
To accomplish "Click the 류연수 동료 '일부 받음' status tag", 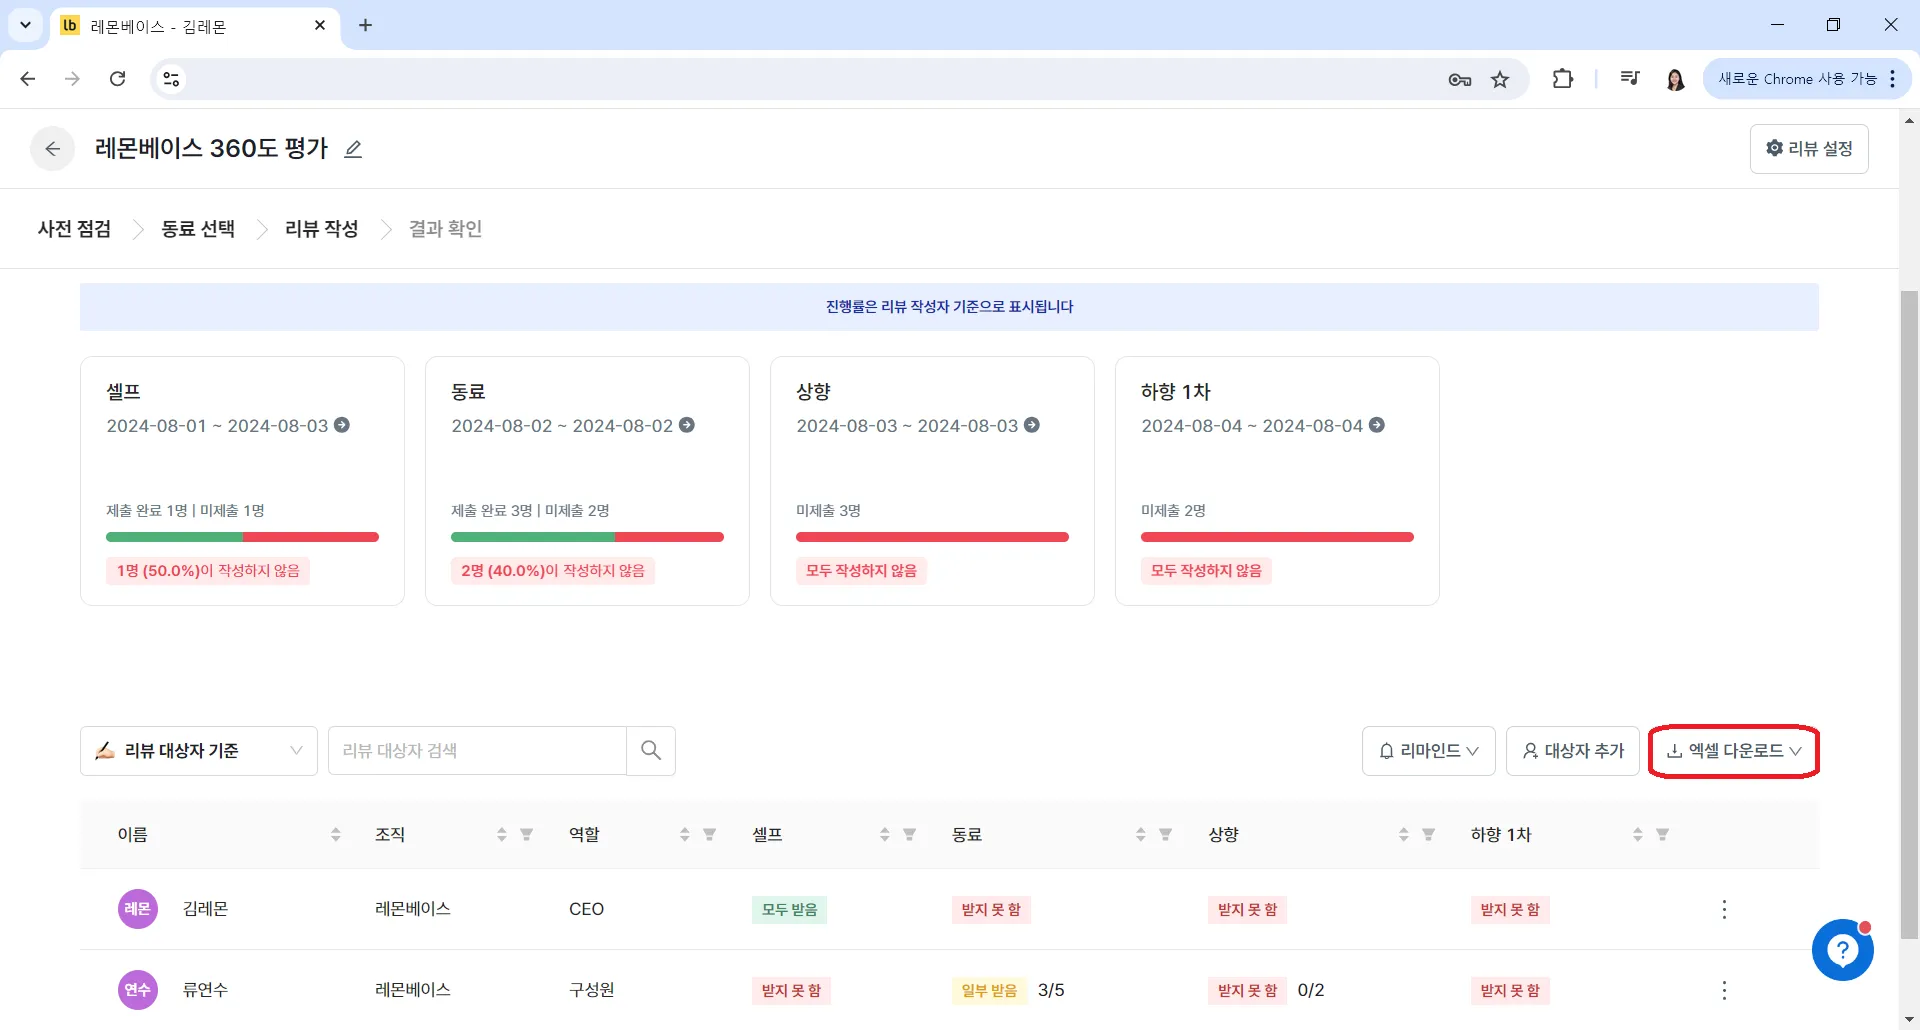I will [x=989, y=991].
